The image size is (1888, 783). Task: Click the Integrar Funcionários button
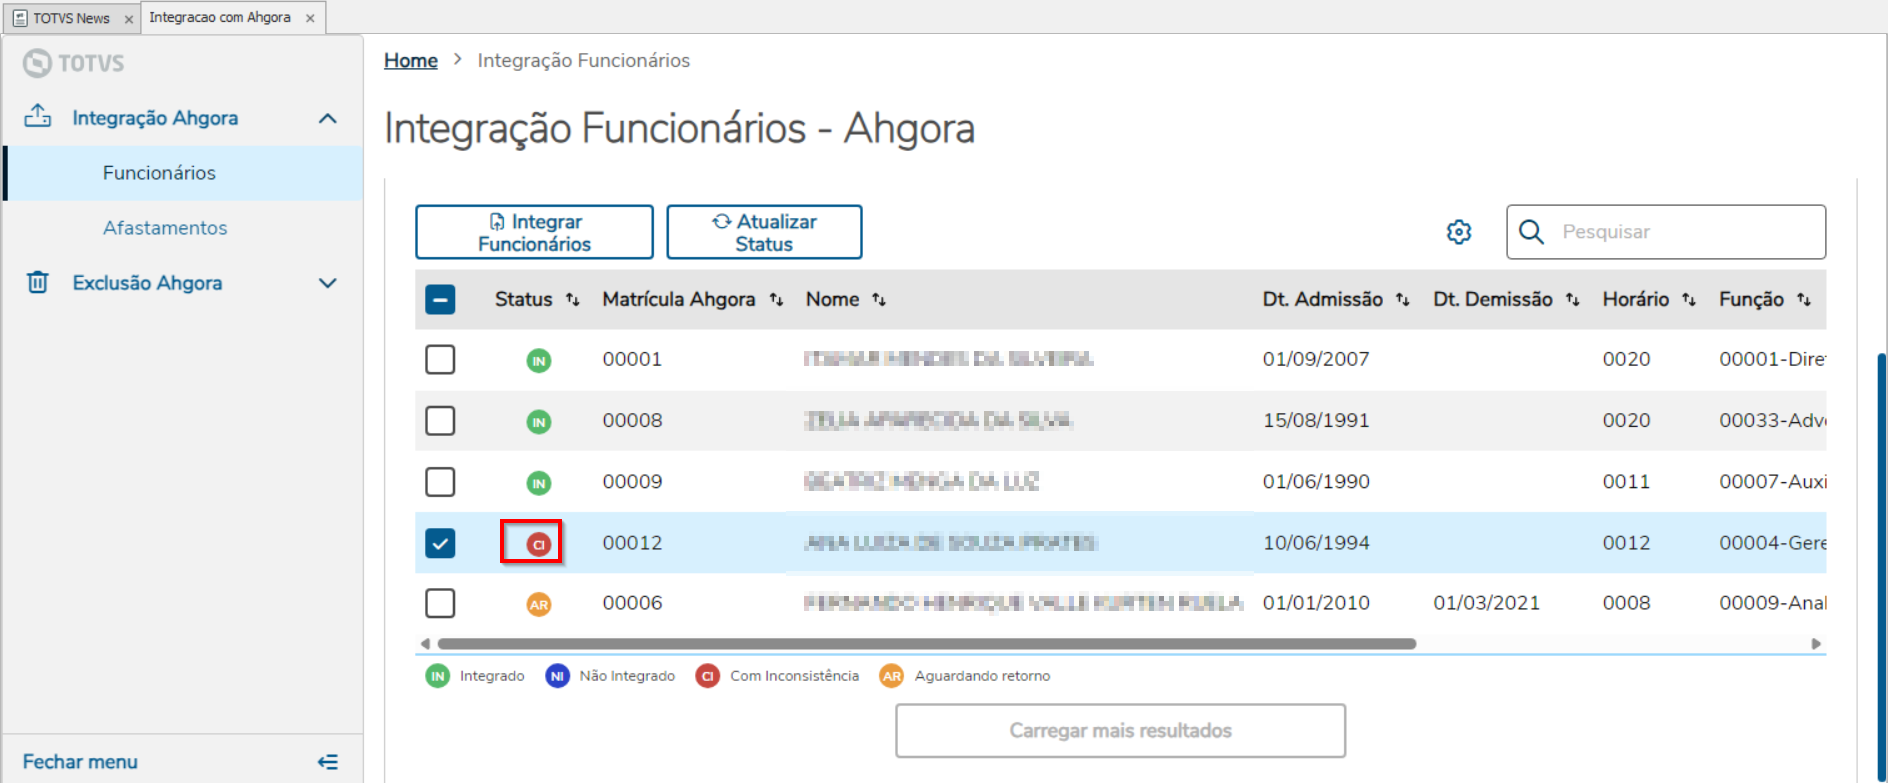click(x=534, y=232)
